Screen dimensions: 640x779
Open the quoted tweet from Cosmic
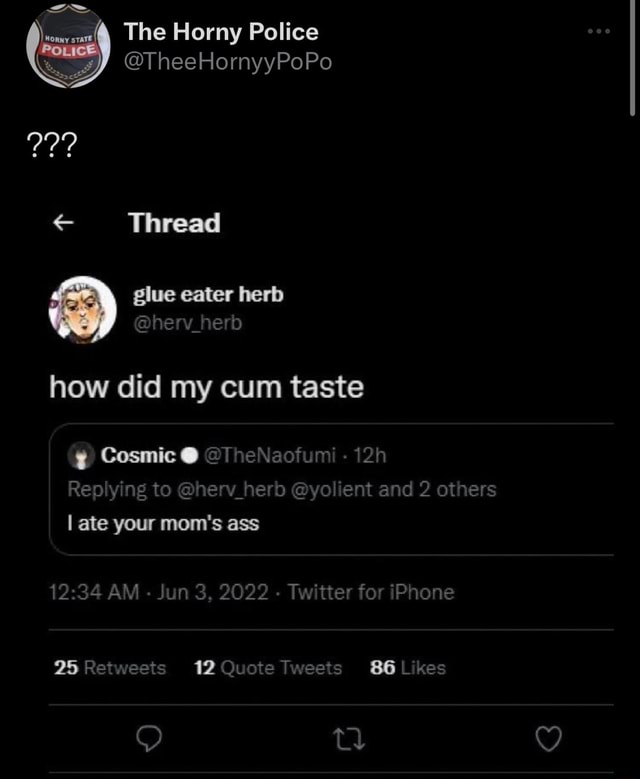pyautogui.click(x=330, y=522)
